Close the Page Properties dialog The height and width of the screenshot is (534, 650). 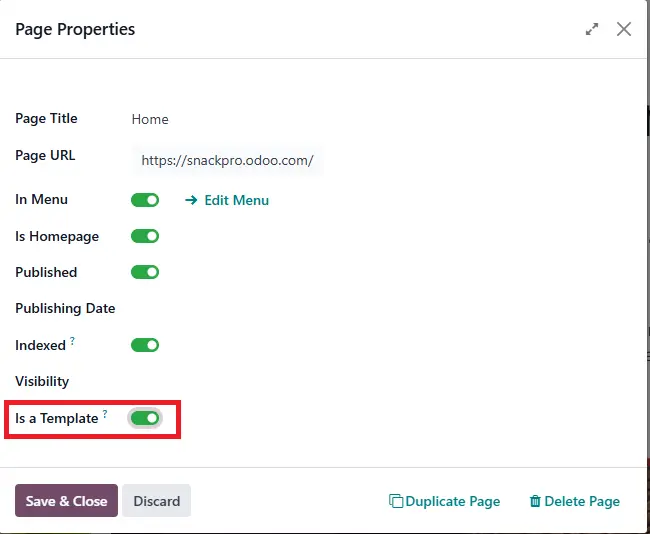(x=623, y=29)
